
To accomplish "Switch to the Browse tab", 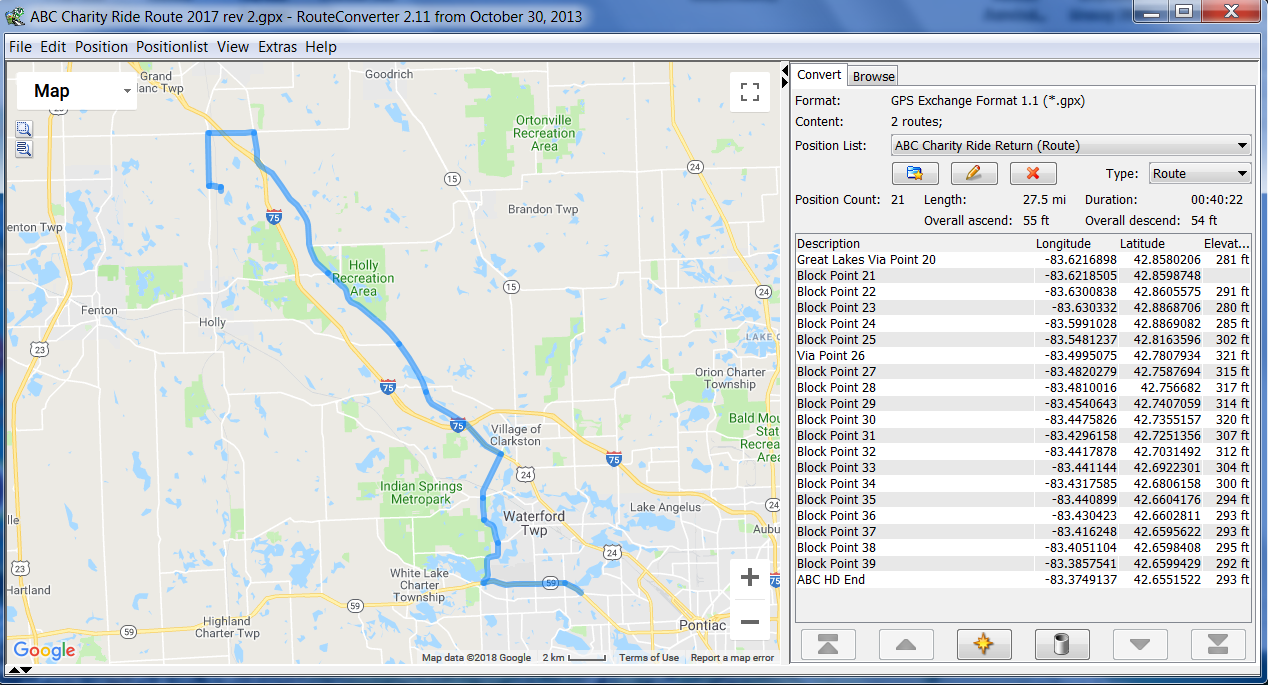I will point(874,76).
